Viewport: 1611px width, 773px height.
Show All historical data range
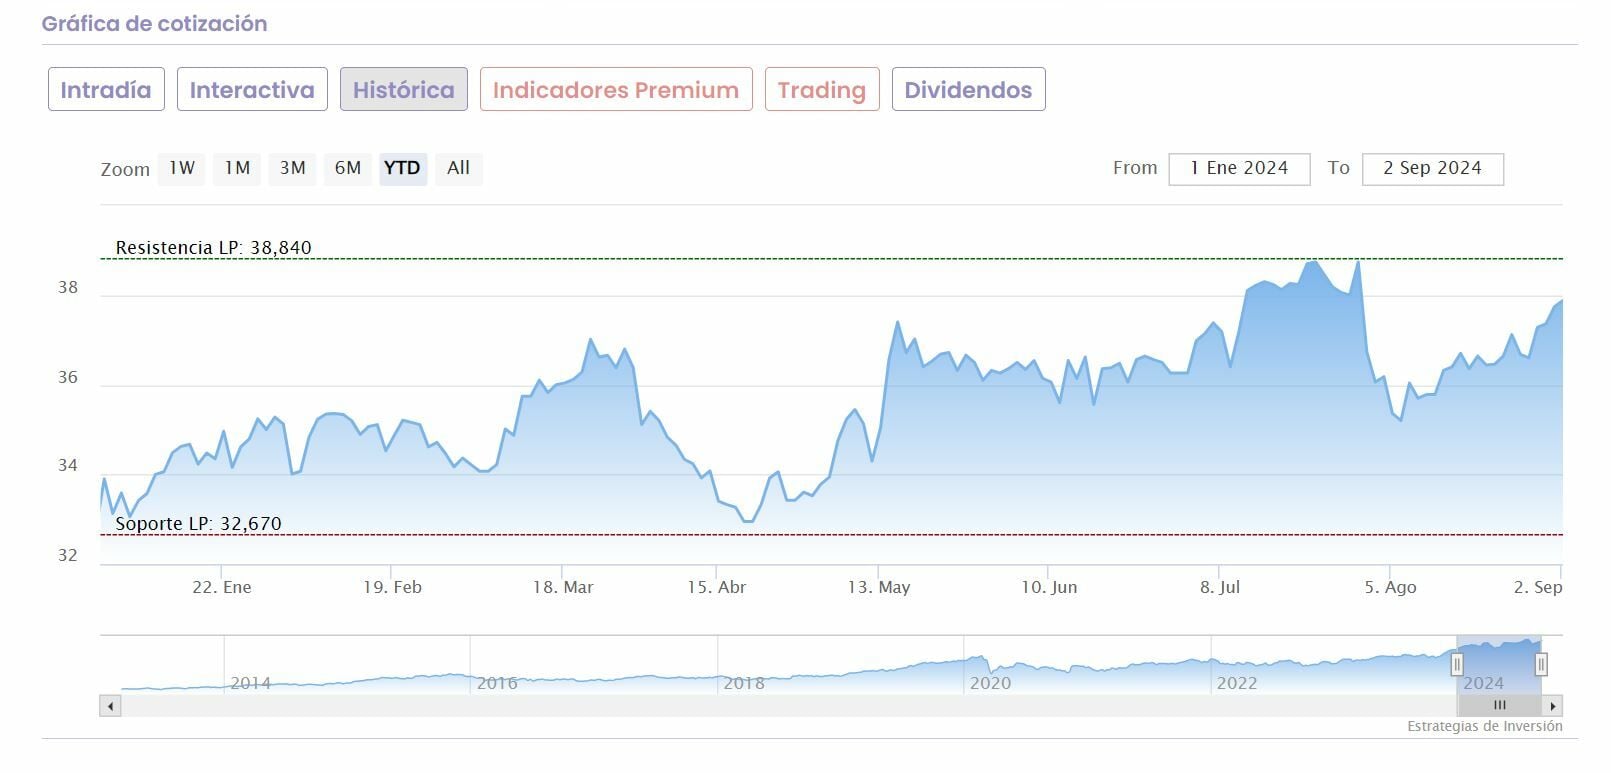pos(458,168)
